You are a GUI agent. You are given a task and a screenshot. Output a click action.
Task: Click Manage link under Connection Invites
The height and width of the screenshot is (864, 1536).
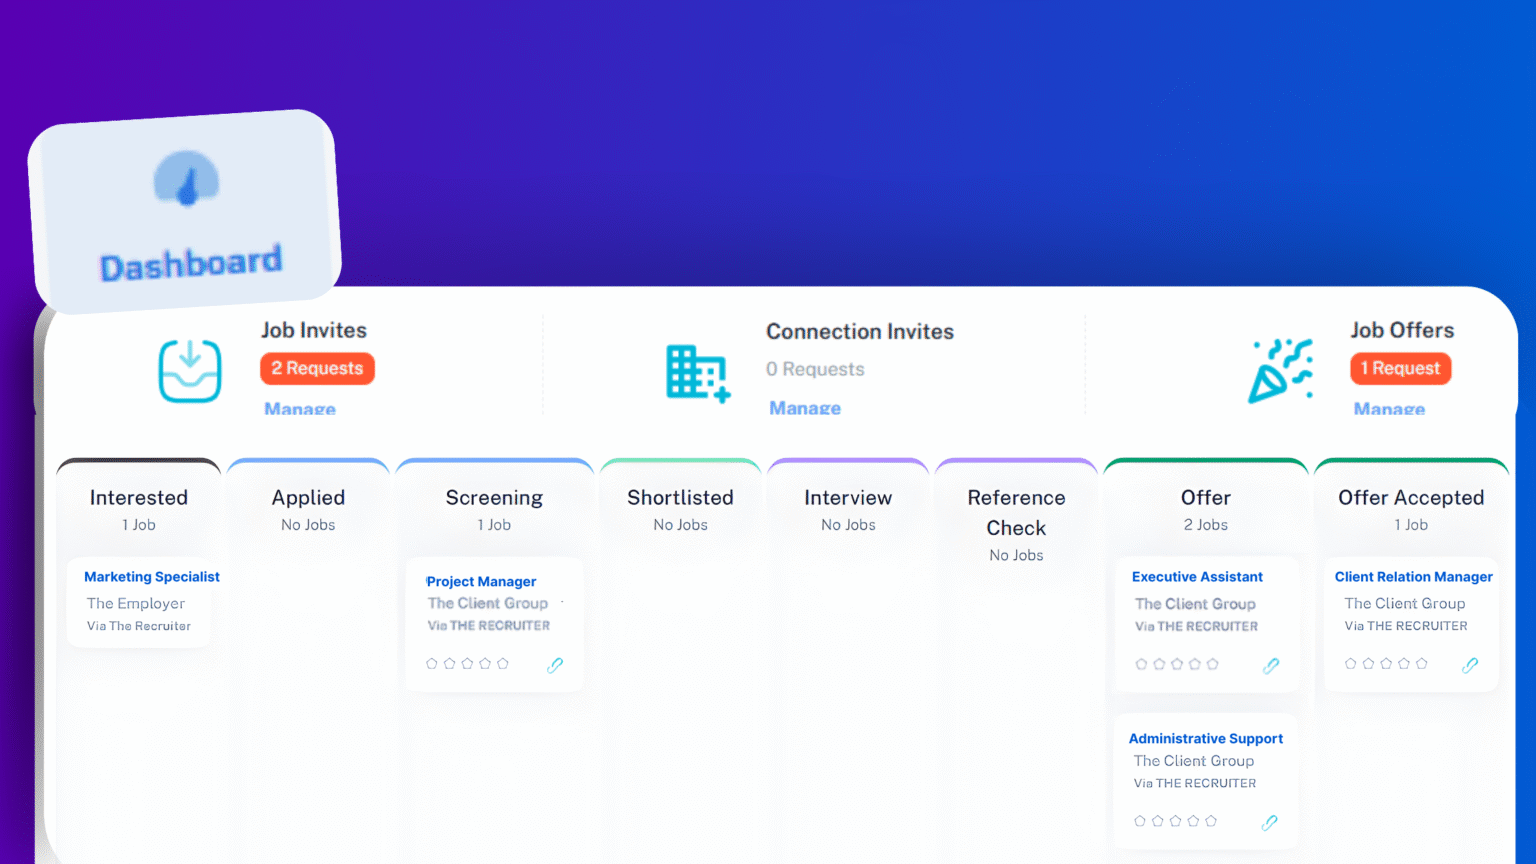(x=805, y=408)
